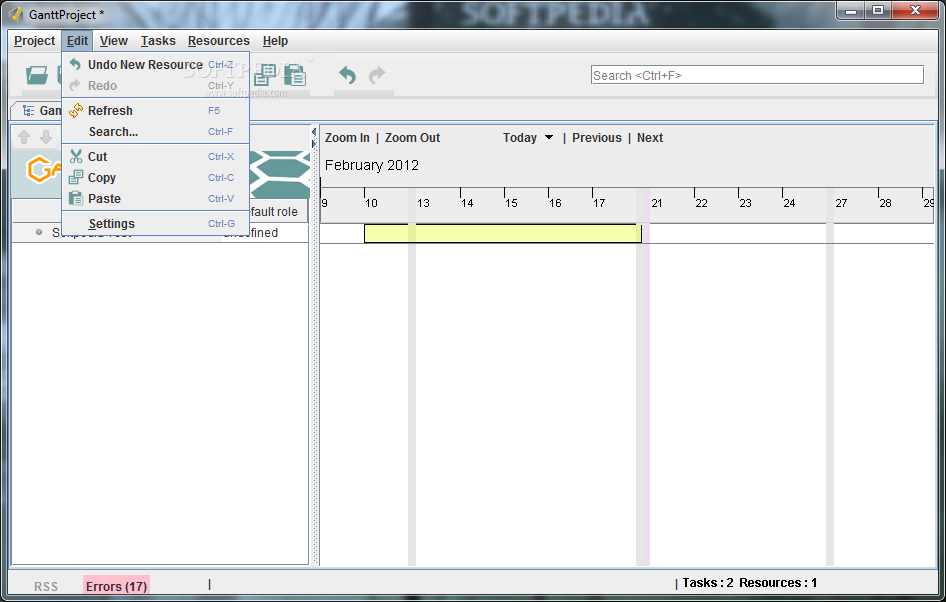Click the Tasks : 2 status text
This screenshot has width=946, height=602.
pyautogui.click(x=708, y=583)
